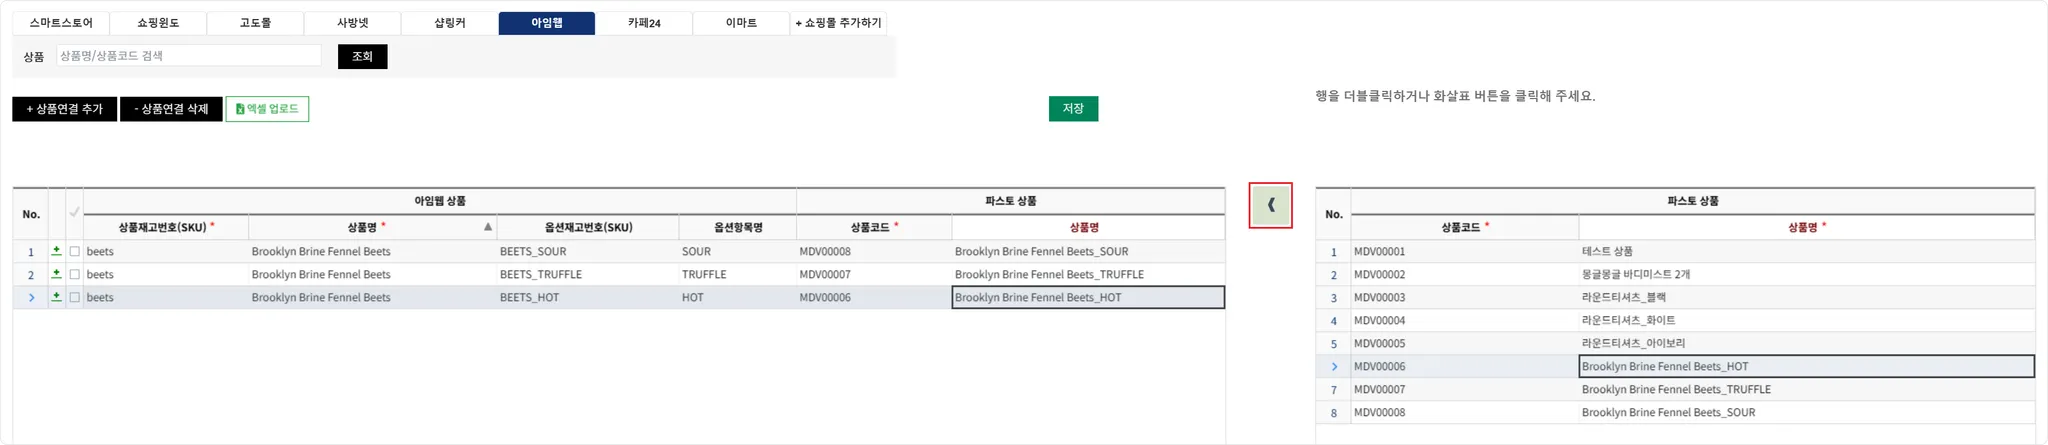Click the green add icon in row 1
The width and height of the screenshot is (2048, 445).
(57, 251)
